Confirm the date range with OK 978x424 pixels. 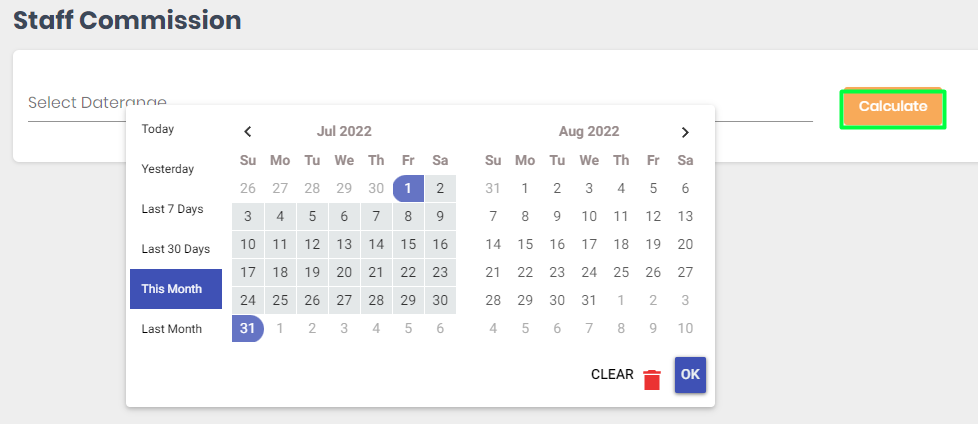tap(690, 375)
